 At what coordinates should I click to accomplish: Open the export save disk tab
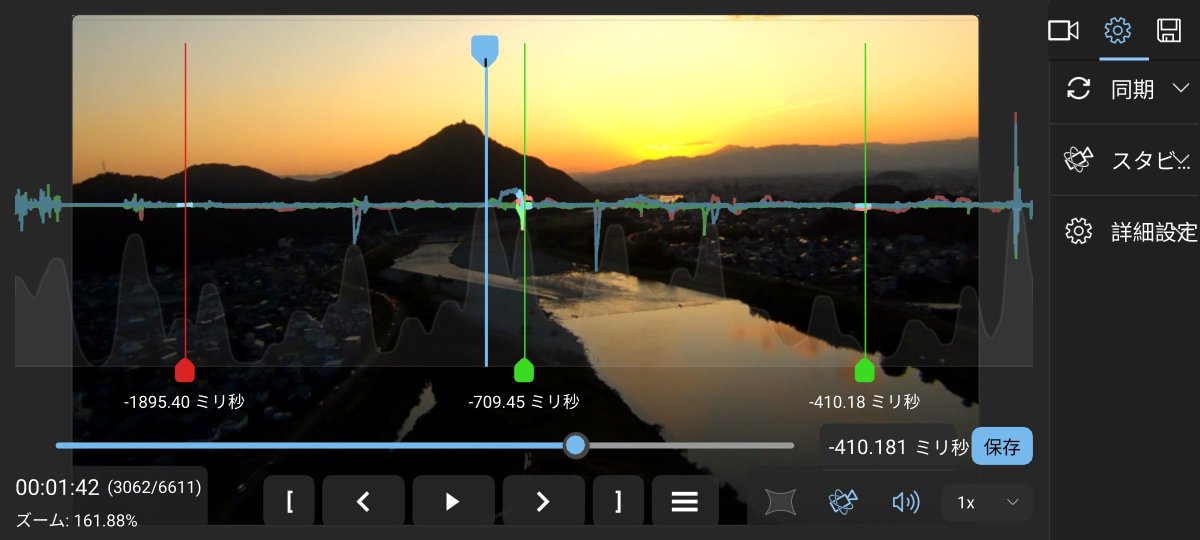(1168, 30)
